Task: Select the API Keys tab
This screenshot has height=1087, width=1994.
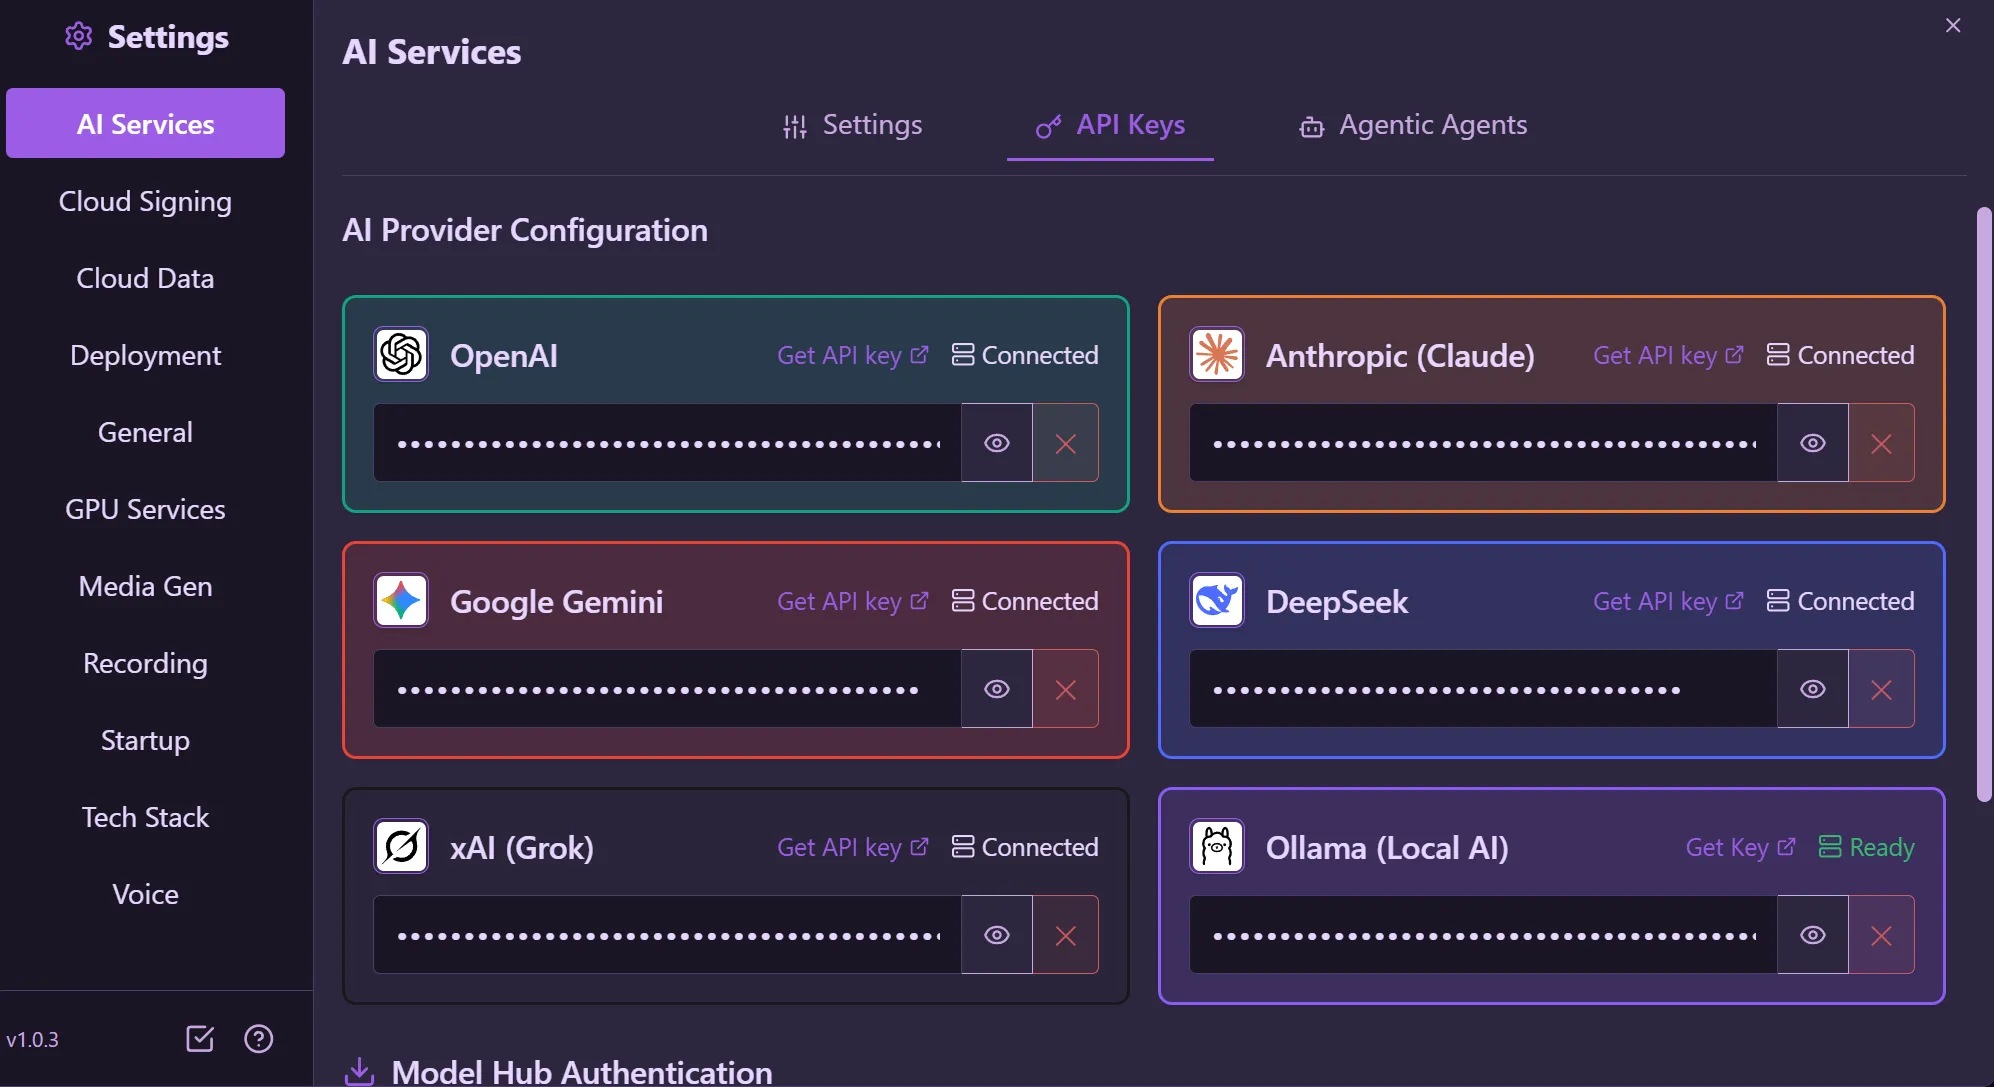Action: (1110, 125)
